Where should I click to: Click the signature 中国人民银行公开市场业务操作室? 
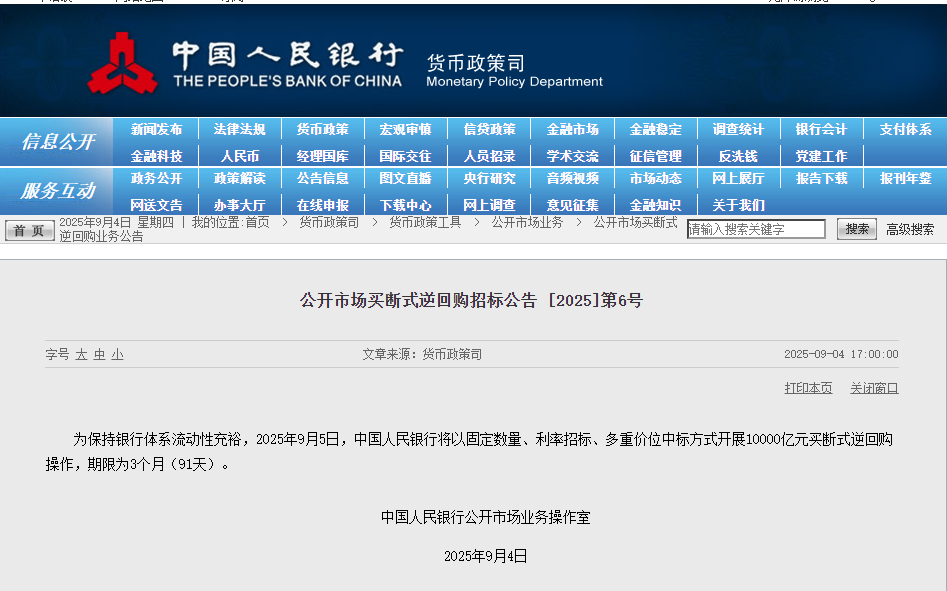486,517
